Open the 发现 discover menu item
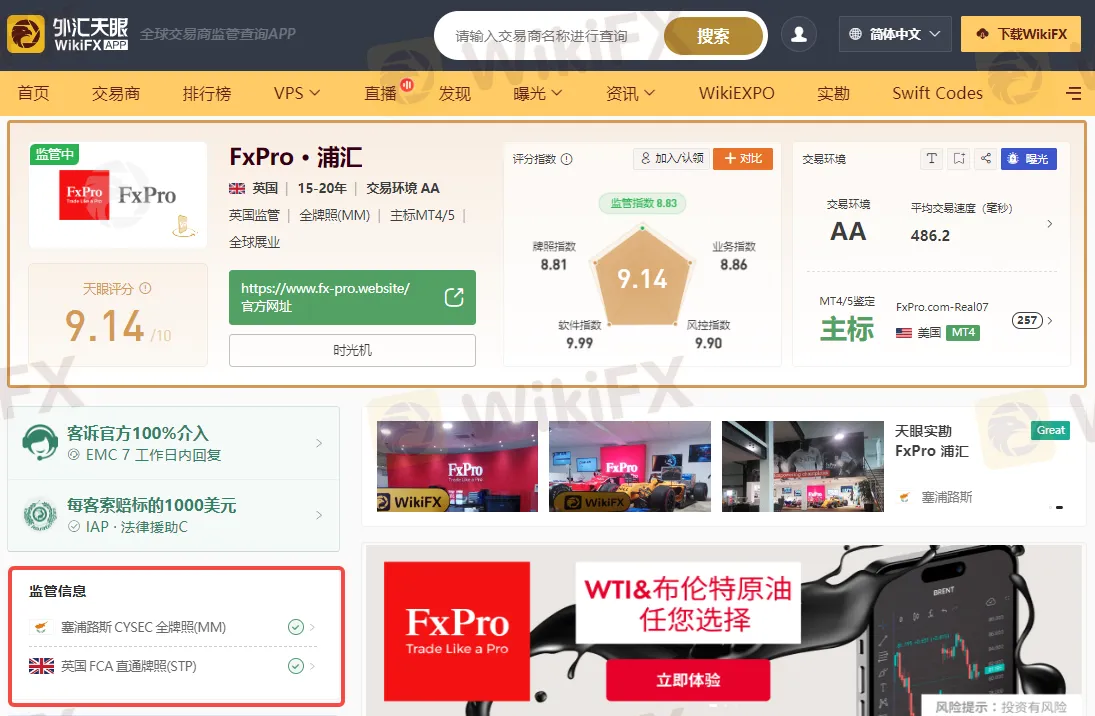1095x716 pixels. pos(455,93)
